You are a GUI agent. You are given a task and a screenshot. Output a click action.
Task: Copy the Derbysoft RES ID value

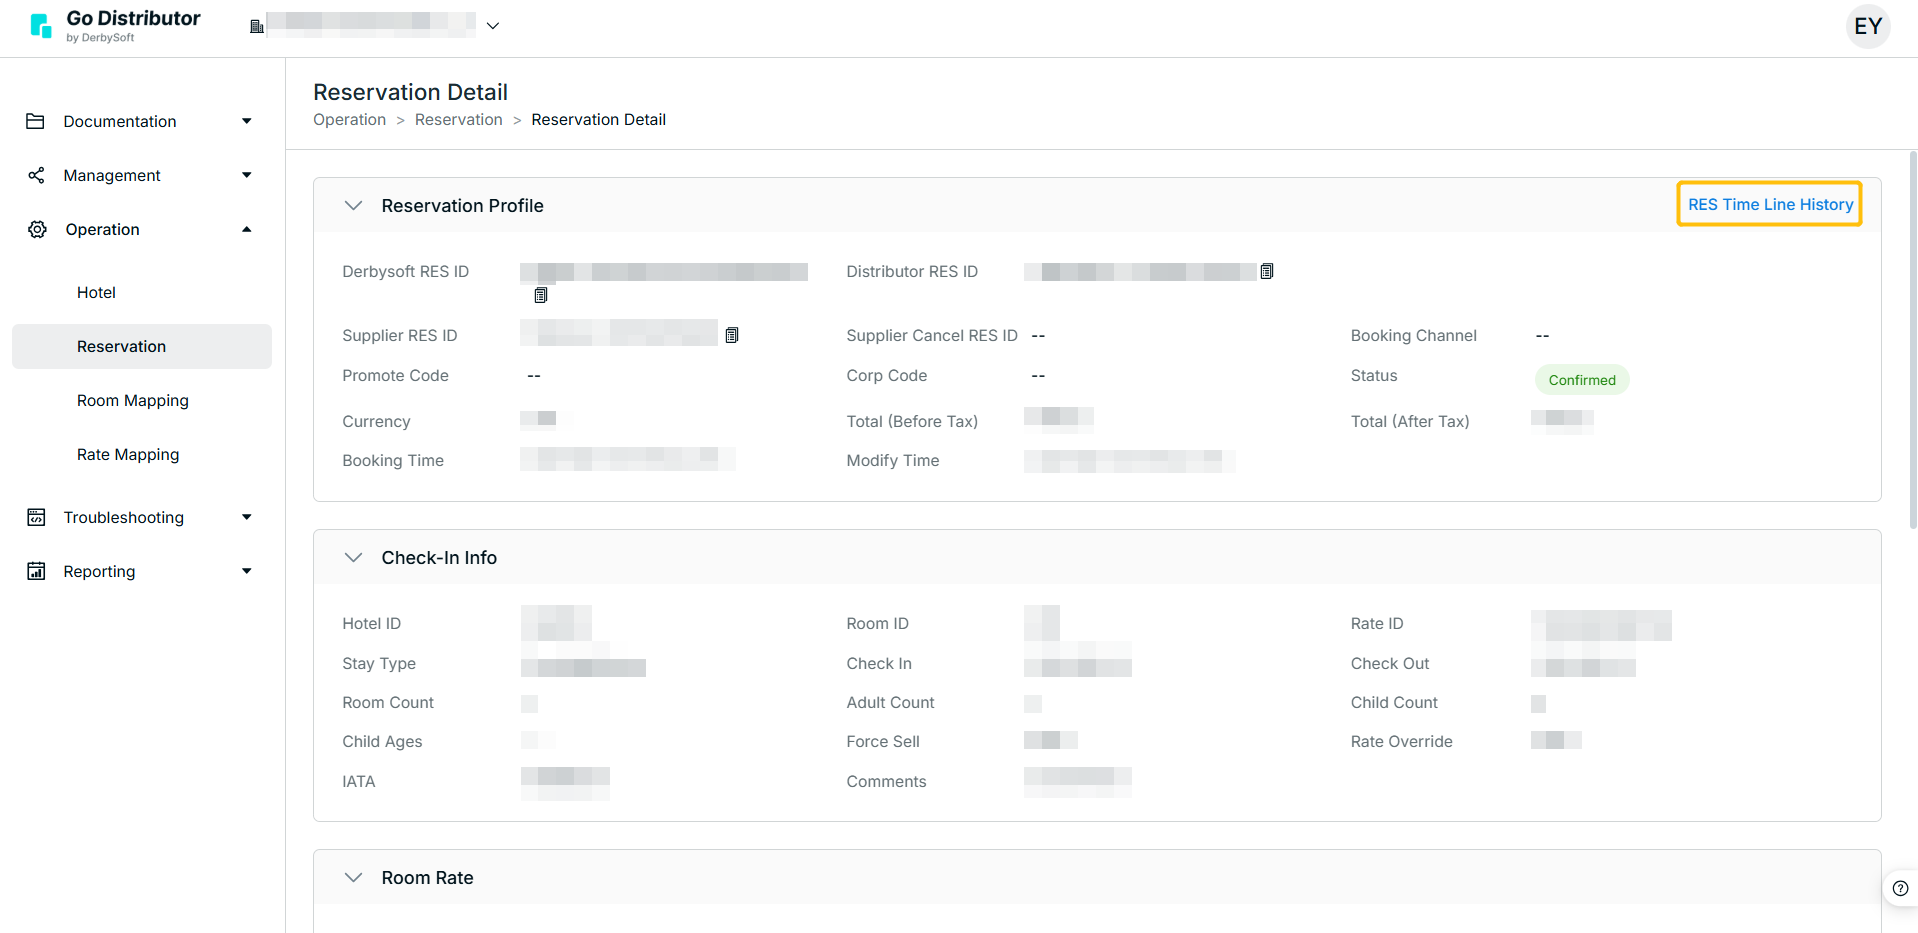point(541,295)
